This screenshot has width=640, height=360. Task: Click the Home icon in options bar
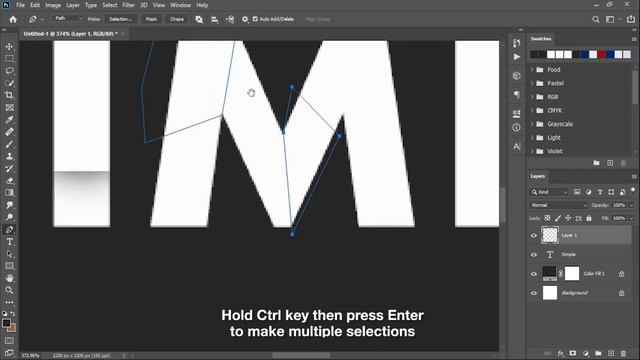point(13,19)
